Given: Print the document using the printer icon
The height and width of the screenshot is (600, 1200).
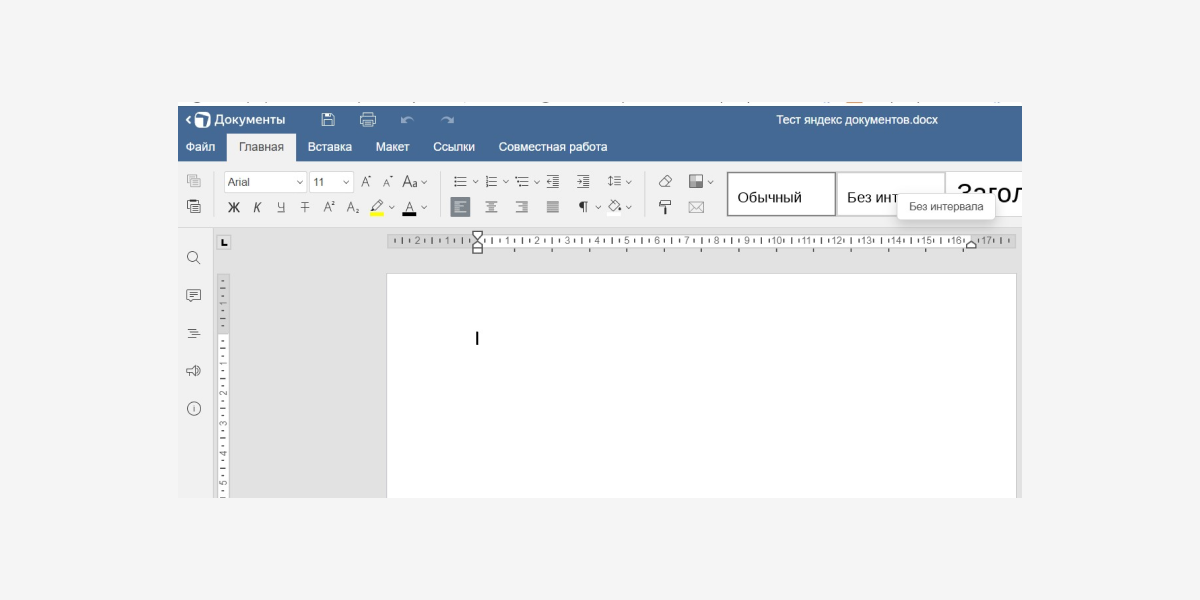Looking at the screenshot, I should [x=368, y=120].
